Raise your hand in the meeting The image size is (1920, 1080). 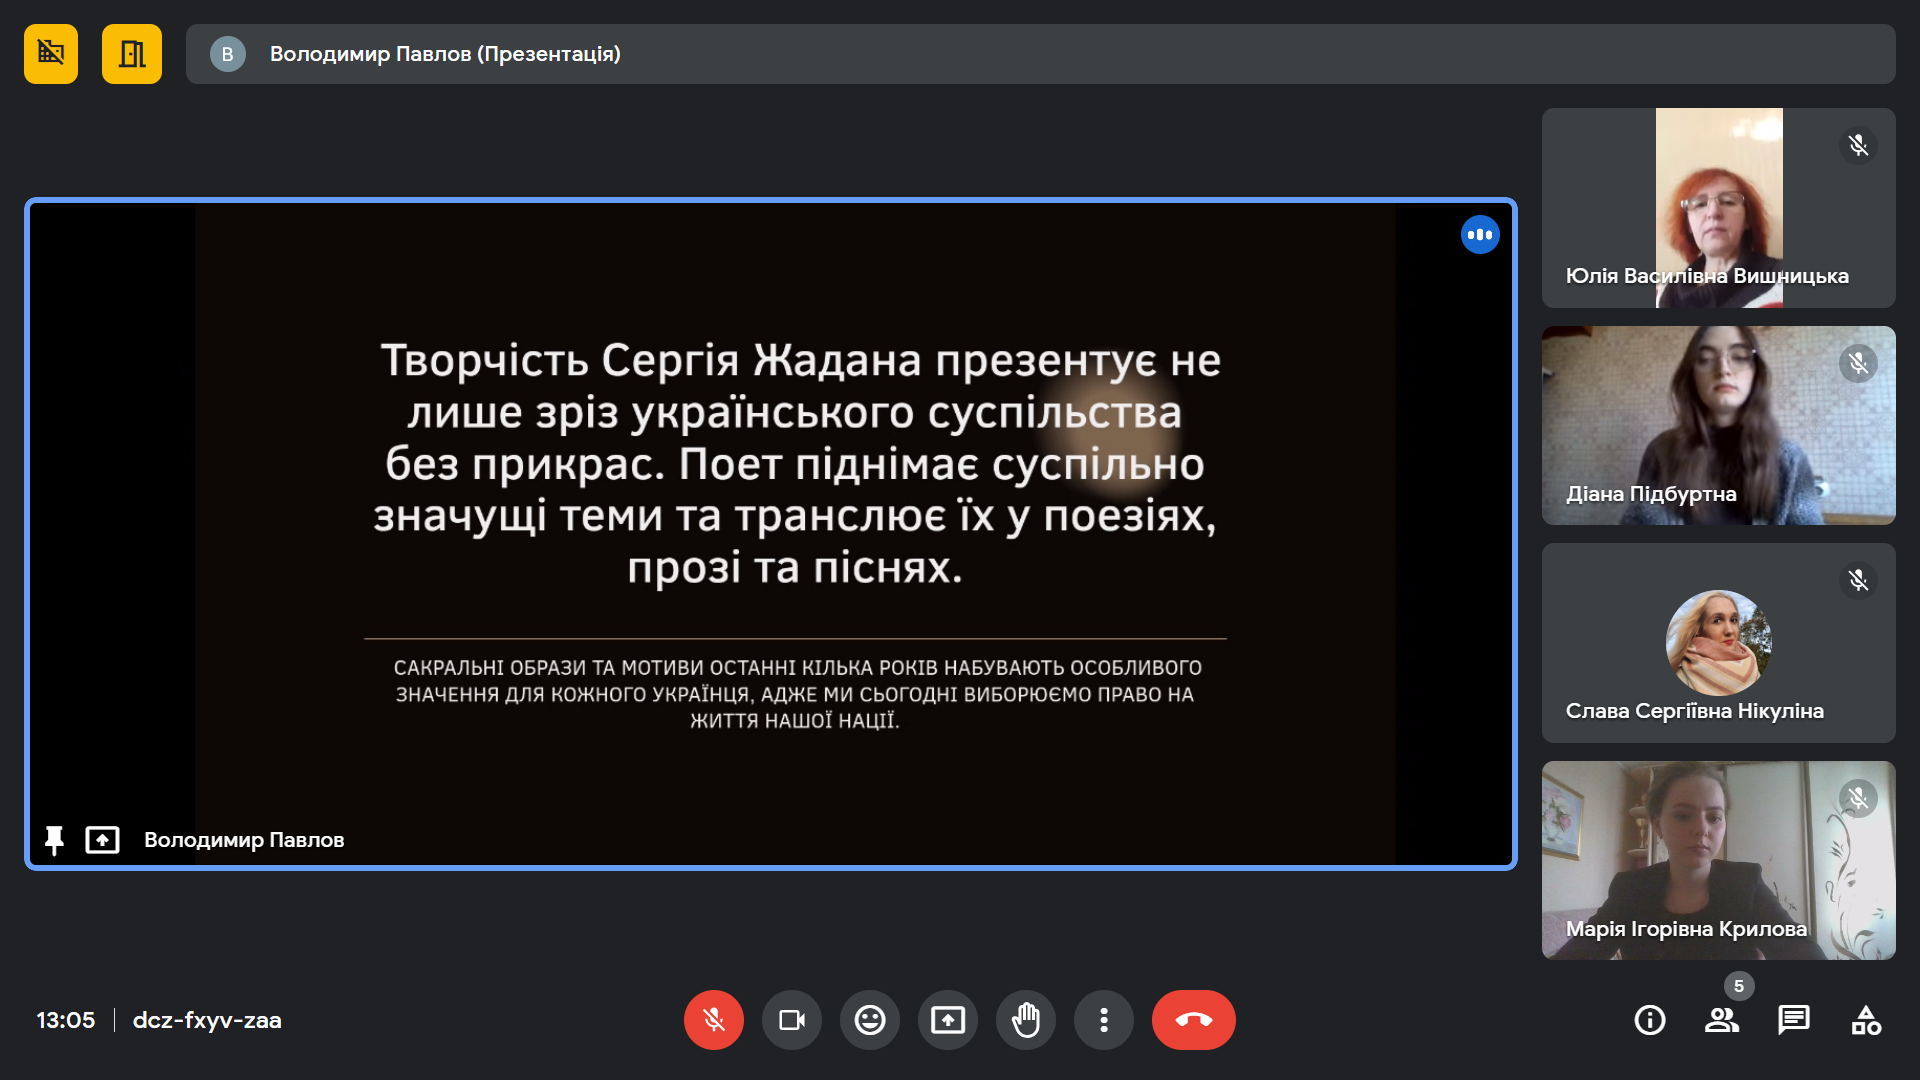(1025, 1020)
